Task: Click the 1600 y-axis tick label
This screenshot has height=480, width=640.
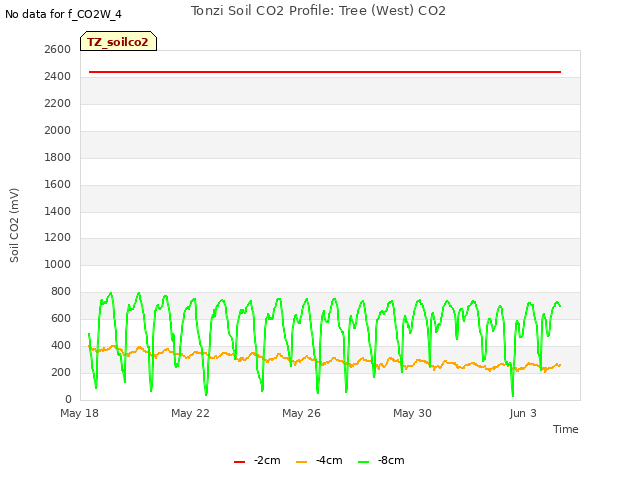Action: point(58,184)
